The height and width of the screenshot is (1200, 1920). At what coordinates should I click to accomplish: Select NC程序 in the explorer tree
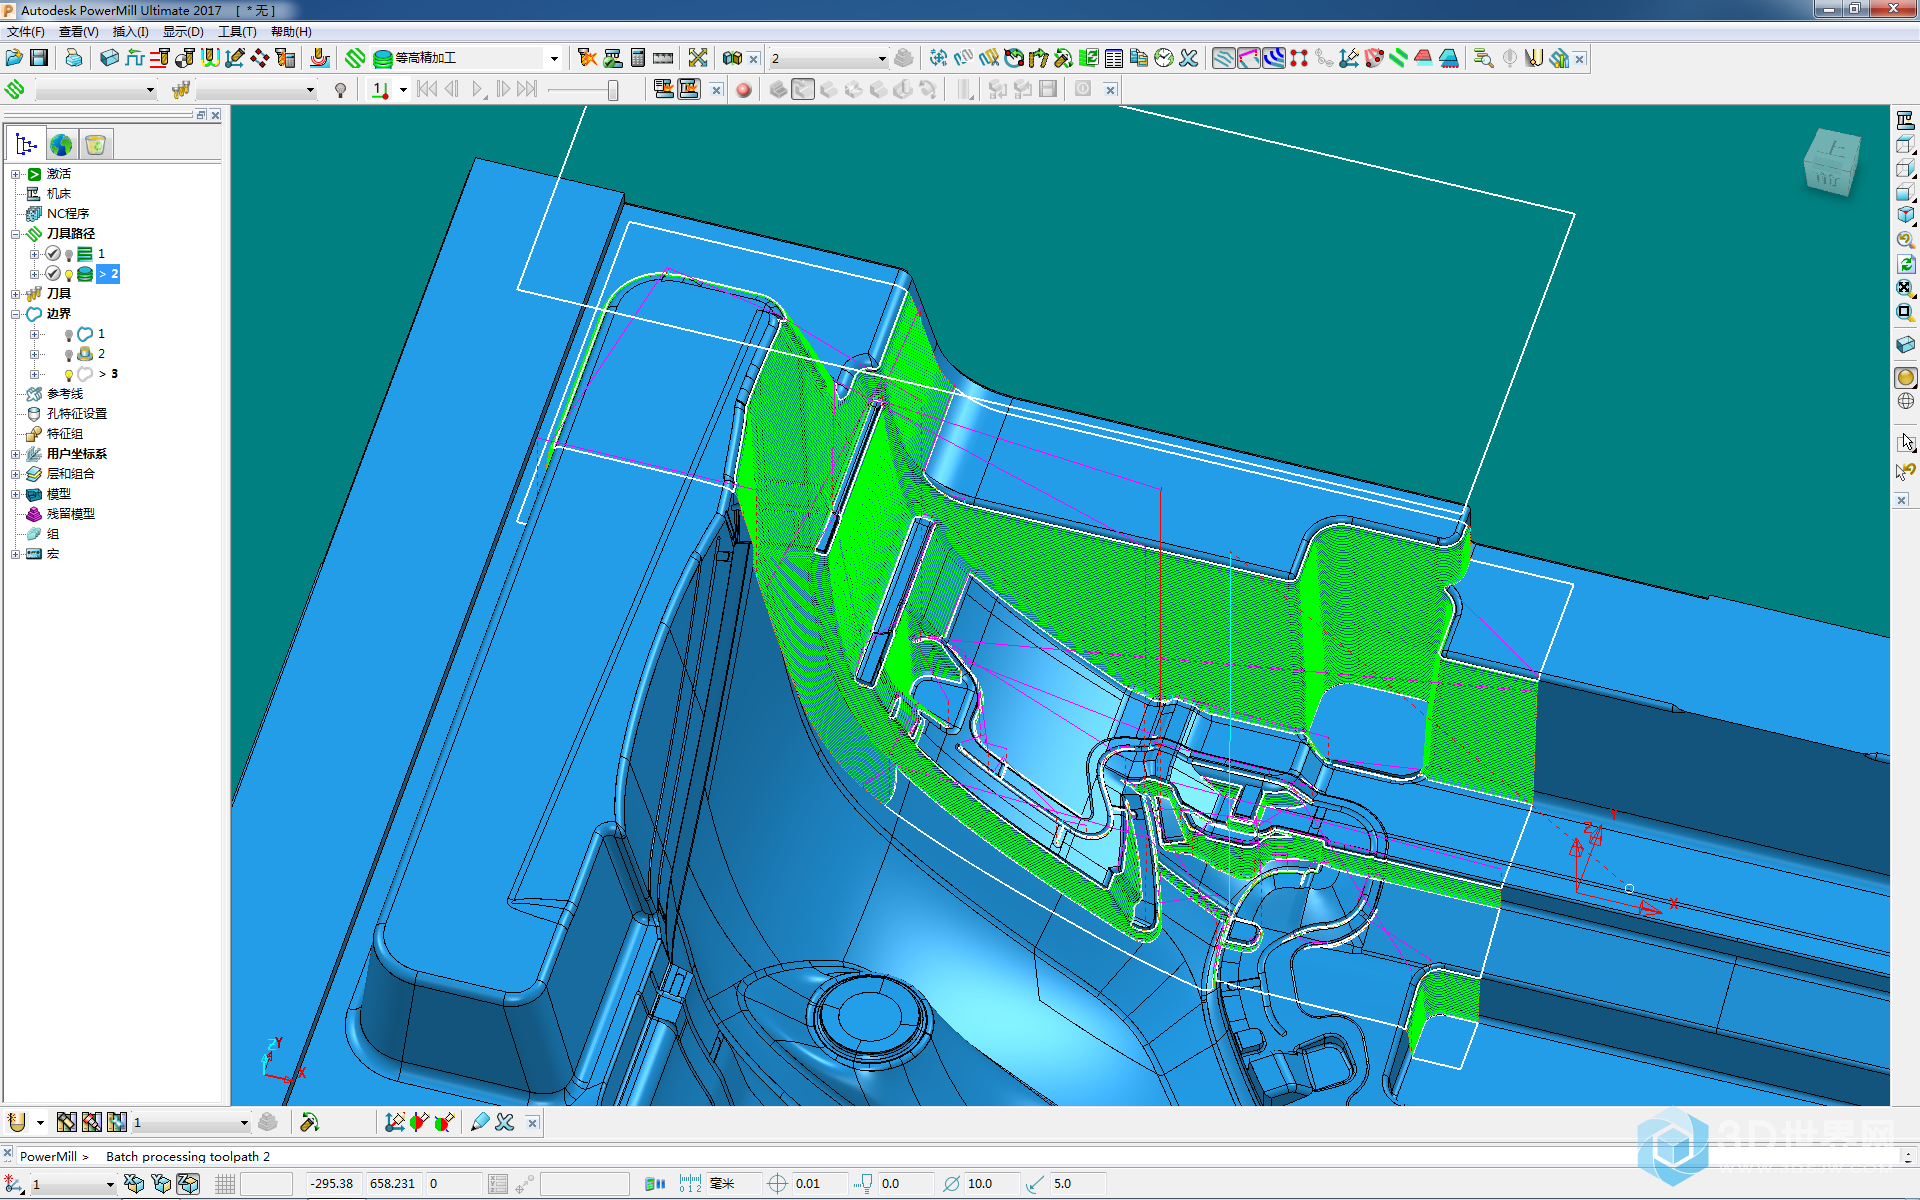68,214
